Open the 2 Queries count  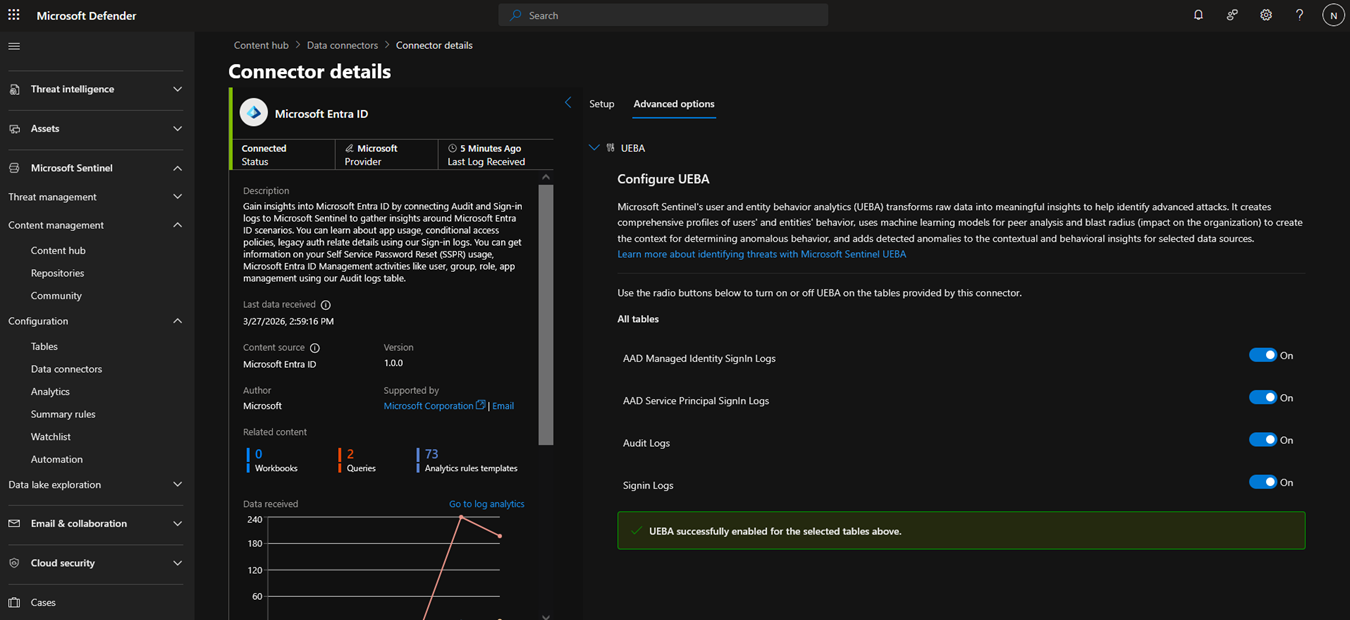pos(350,454)
